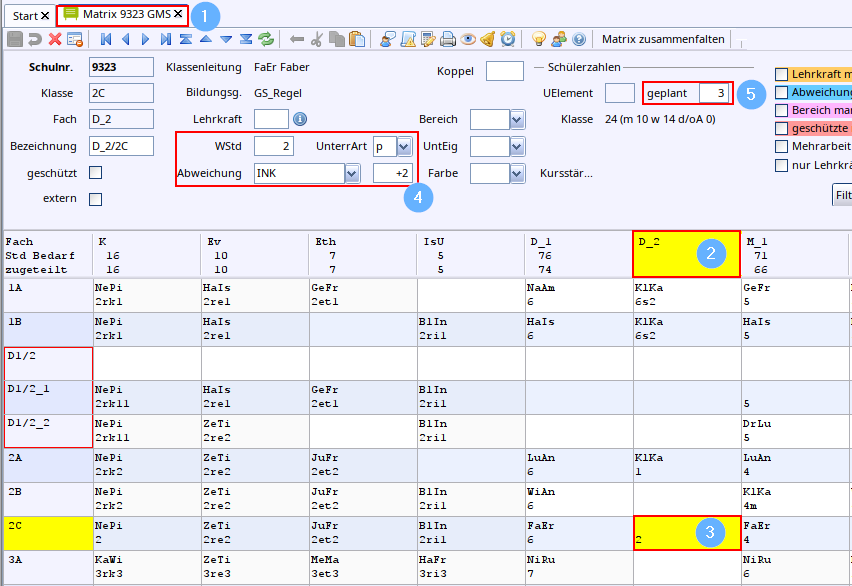Enable the geschützt checkbox
This screenshot has height=586, width=852.
[x=96, y=173]
